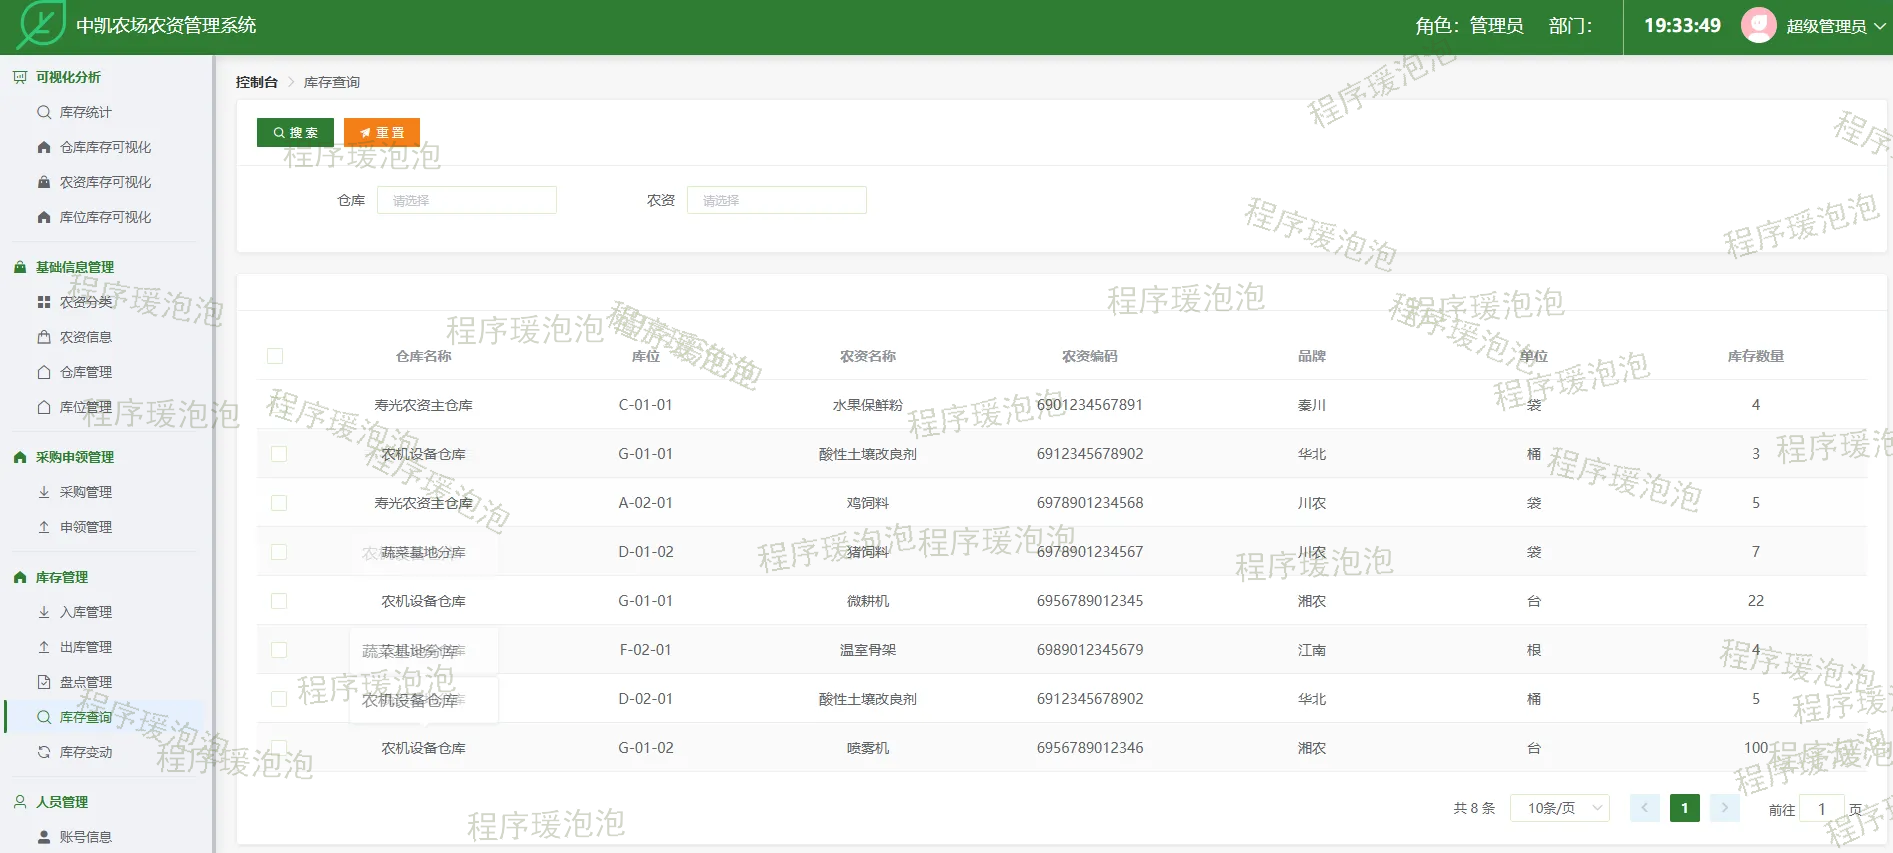The image size is (1893, 853).
Task: Click the orange 重置 button
Action: [382, 132]
